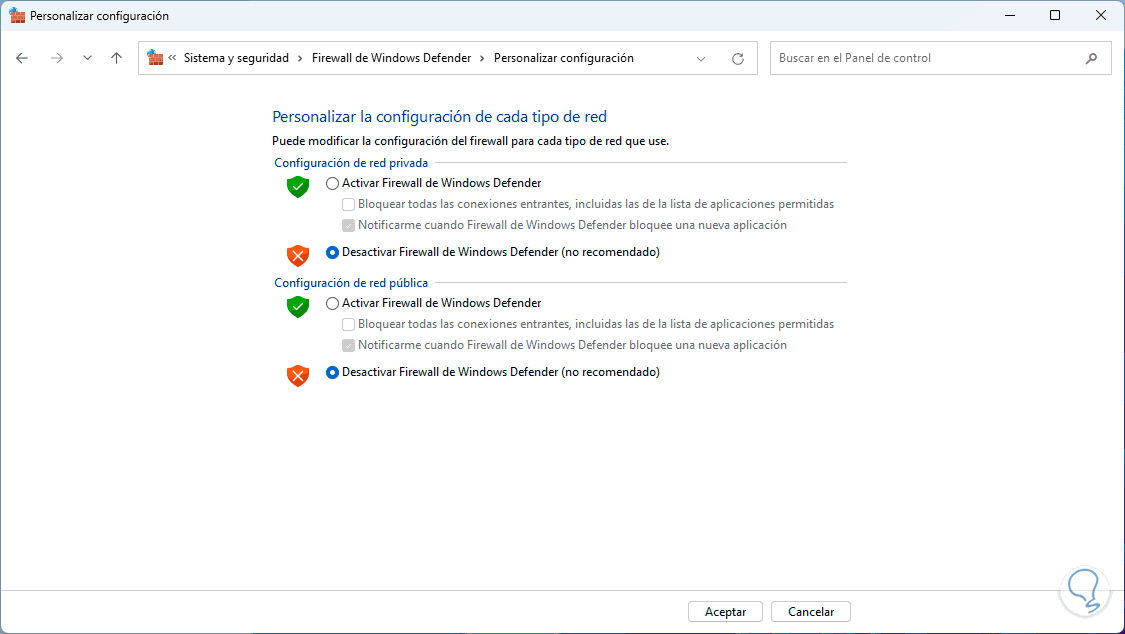Expand the chevron after Firewall de Windows Defender
Screen dimensions: 1125x634
(482, 58)
